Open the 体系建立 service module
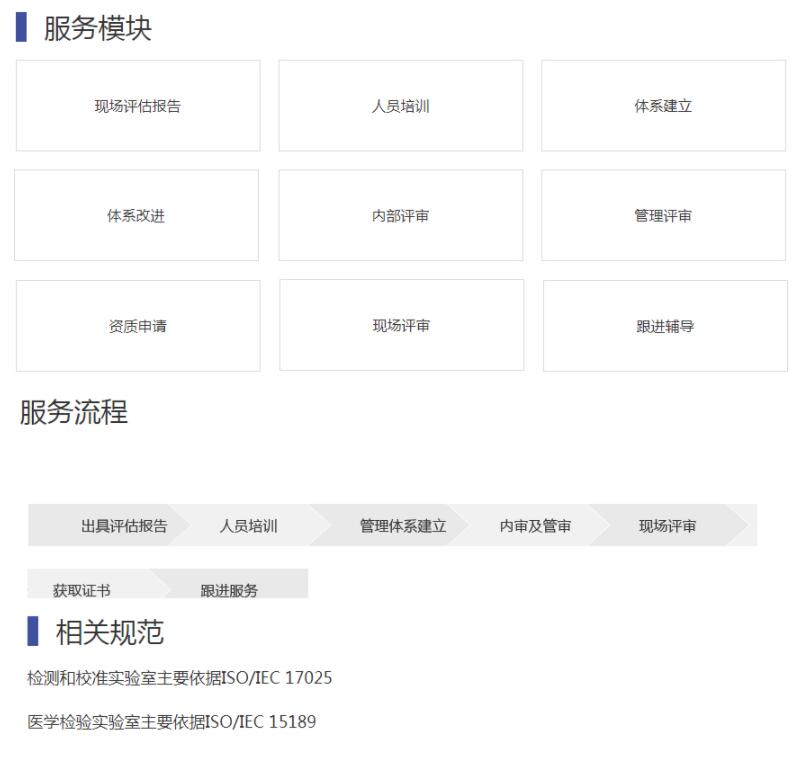The height and width of the screenshot is (760, 809). [x=663, y=106]
